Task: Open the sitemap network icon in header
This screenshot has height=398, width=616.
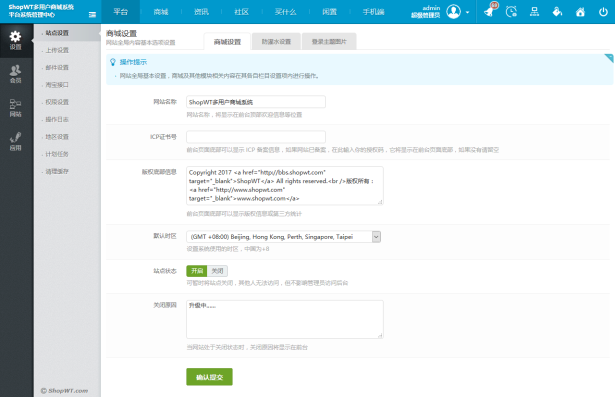Action: tap(534, 12)
